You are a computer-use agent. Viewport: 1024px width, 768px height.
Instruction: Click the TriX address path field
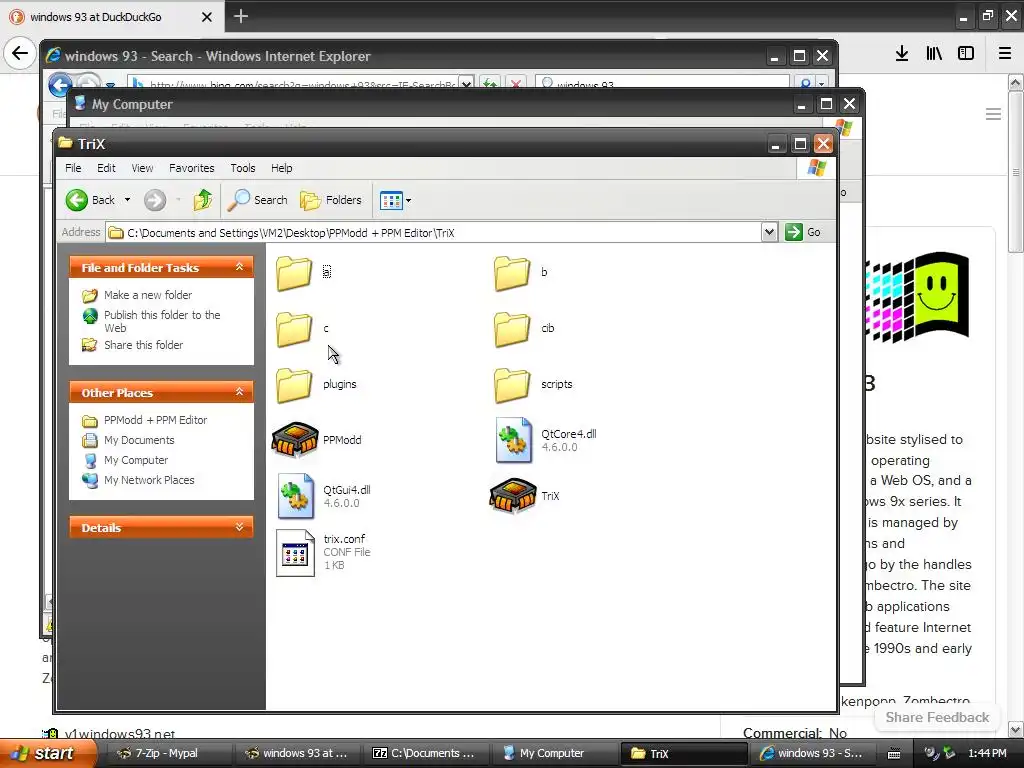(x=434, y=232)
